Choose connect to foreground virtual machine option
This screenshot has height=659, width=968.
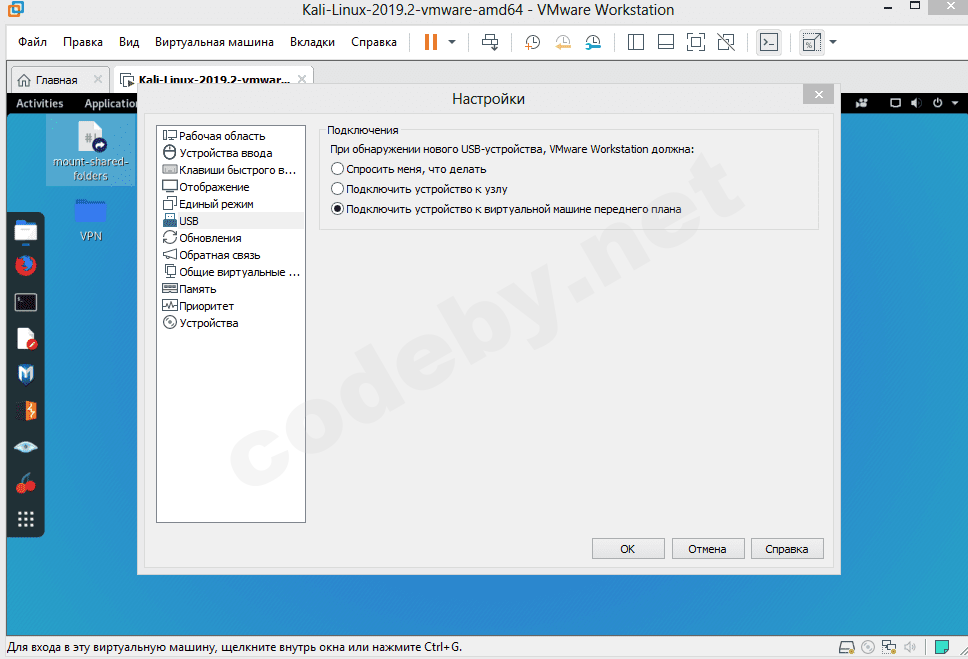tap(337, 209)
